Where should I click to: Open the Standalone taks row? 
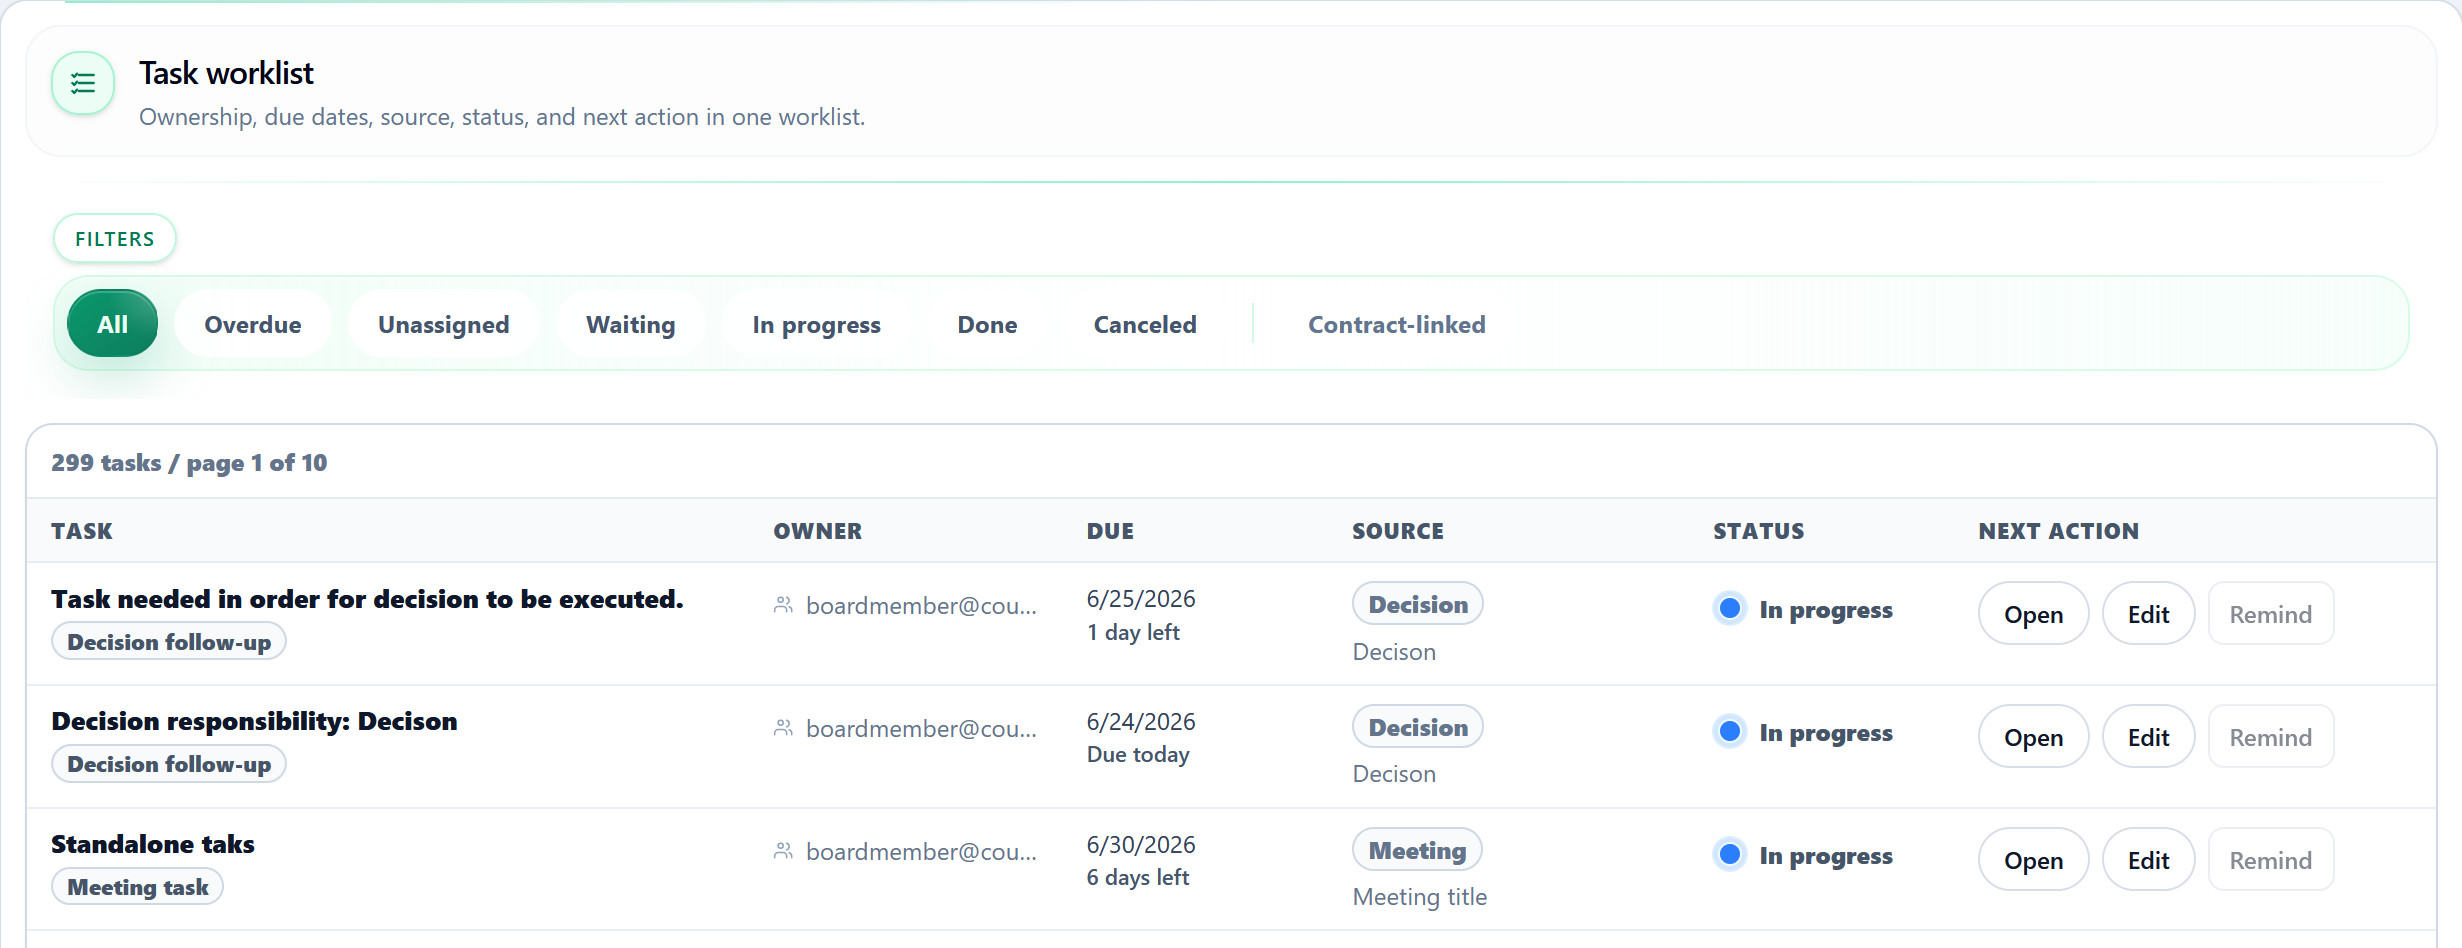(2033, 860)
